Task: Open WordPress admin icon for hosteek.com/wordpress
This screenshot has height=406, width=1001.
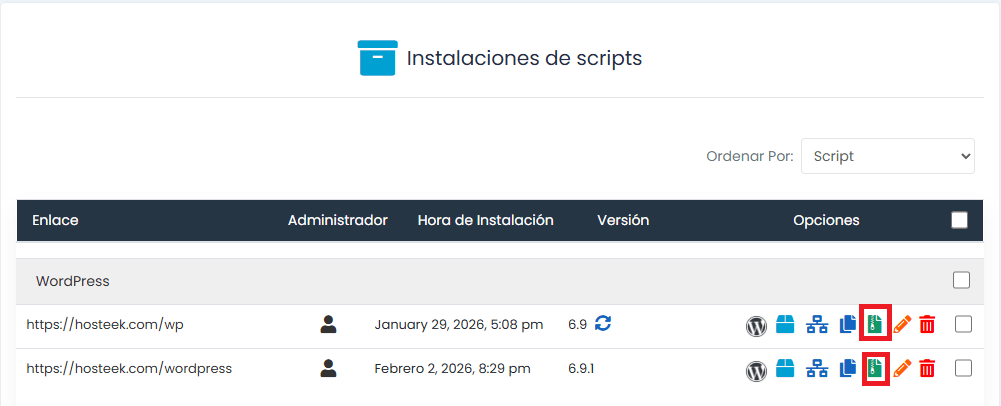Action: point(756,370)
